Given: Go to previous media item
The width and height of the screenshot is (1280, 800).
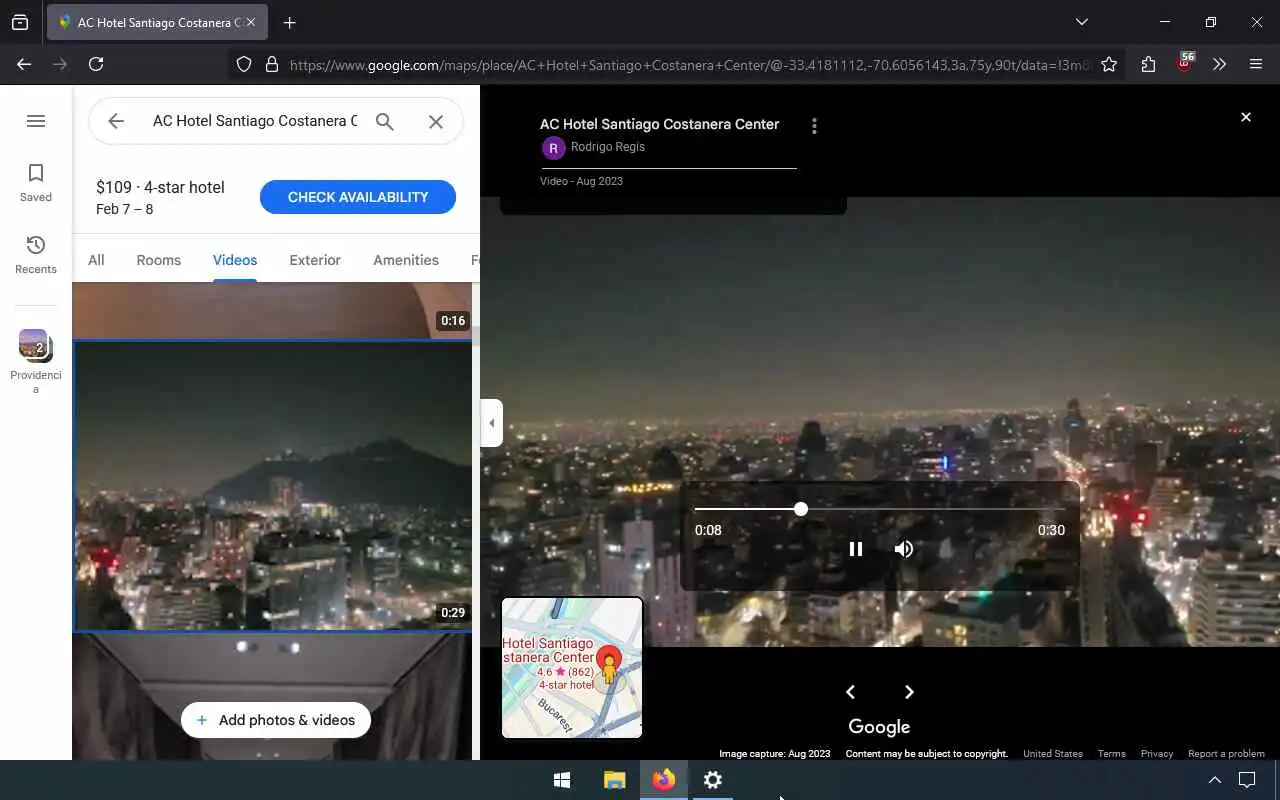Looking at the screenshot, I should 850,692.
